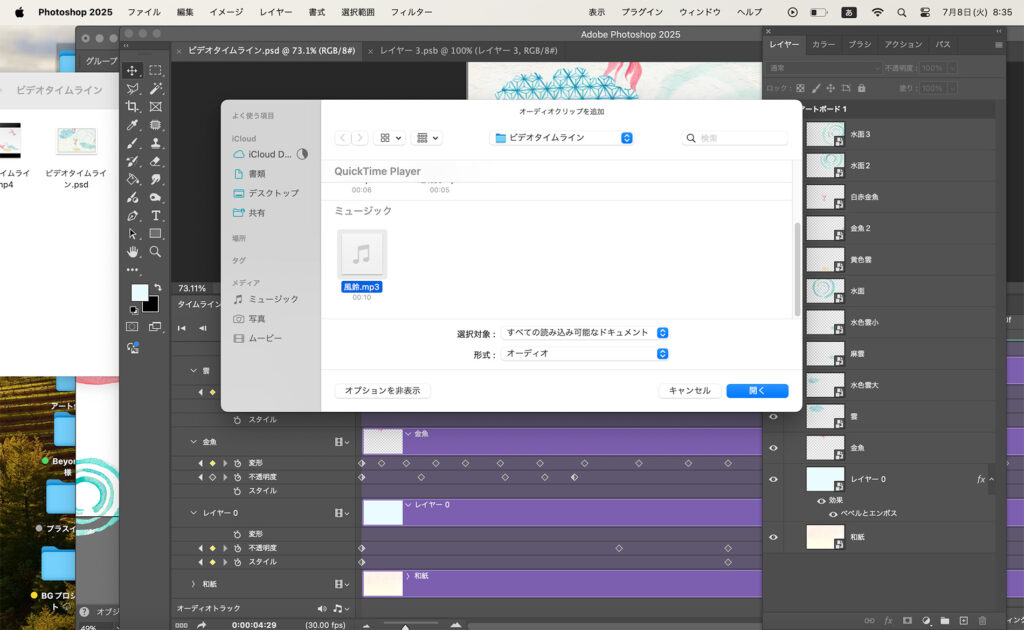Open the ファイル menu
Image resolution: width=1024 pixels, height=630 pixels.
pyautogui.click(x=144, y=12)
